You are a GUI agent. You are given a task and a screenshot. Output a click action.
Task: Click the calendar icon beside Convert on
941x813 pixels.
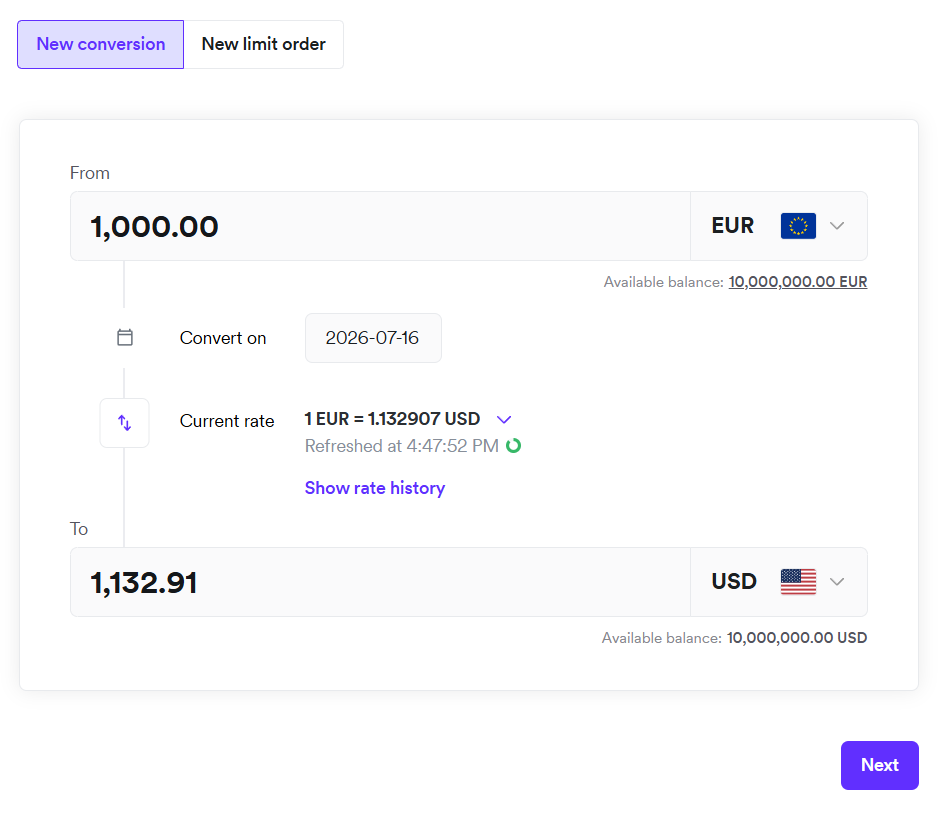[125, 337]
